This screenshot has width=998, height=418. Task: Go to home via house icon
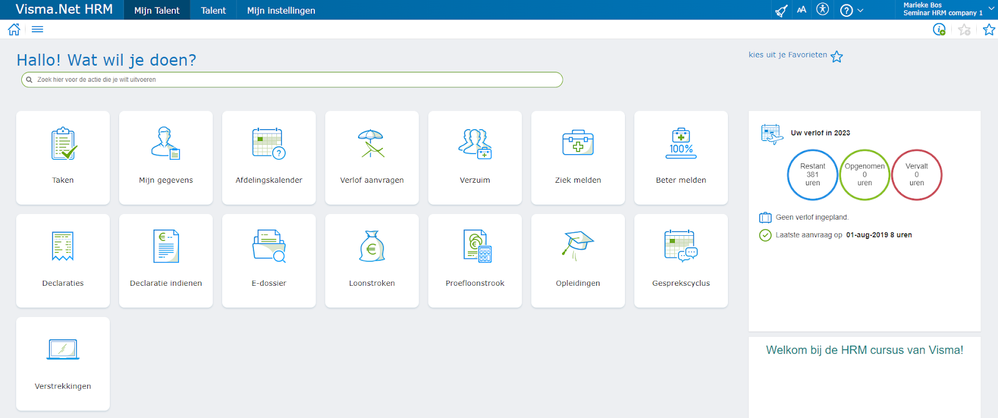click(14, 29)
